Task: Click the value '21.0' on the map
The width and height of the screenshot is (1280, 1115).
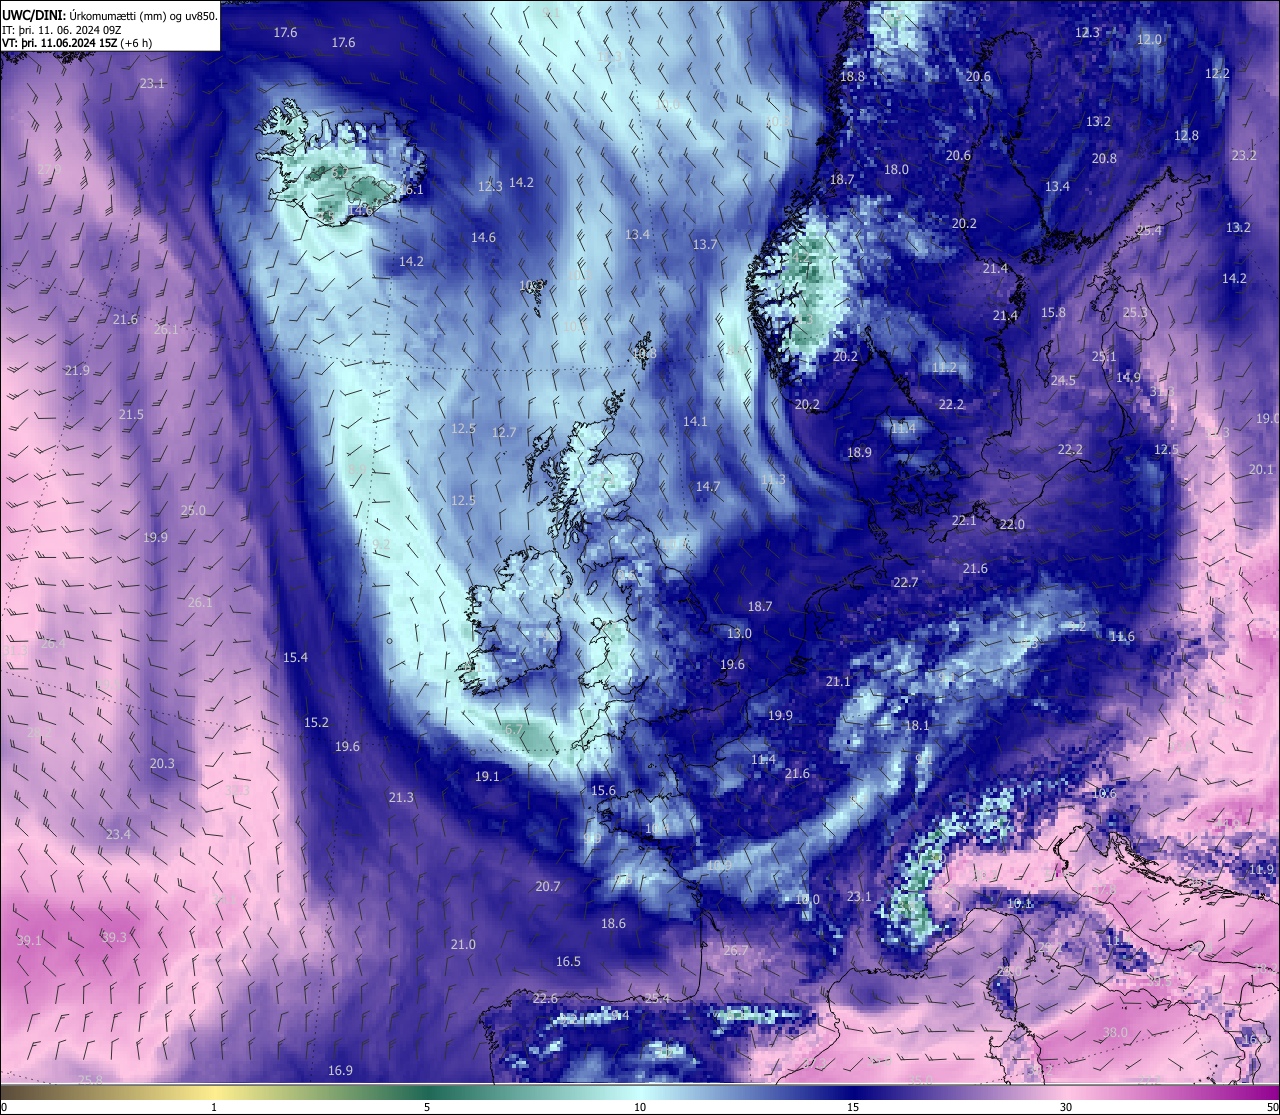Action: tap(463, 945)
